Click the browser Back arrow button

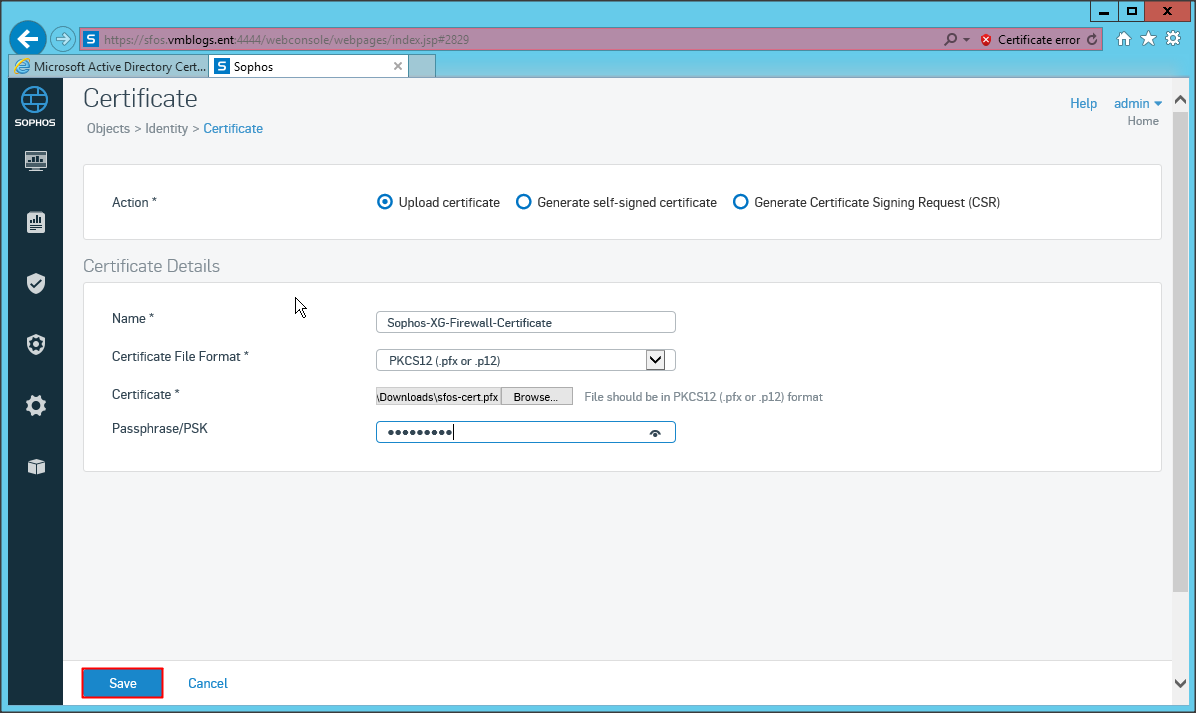tap(28, 40)
